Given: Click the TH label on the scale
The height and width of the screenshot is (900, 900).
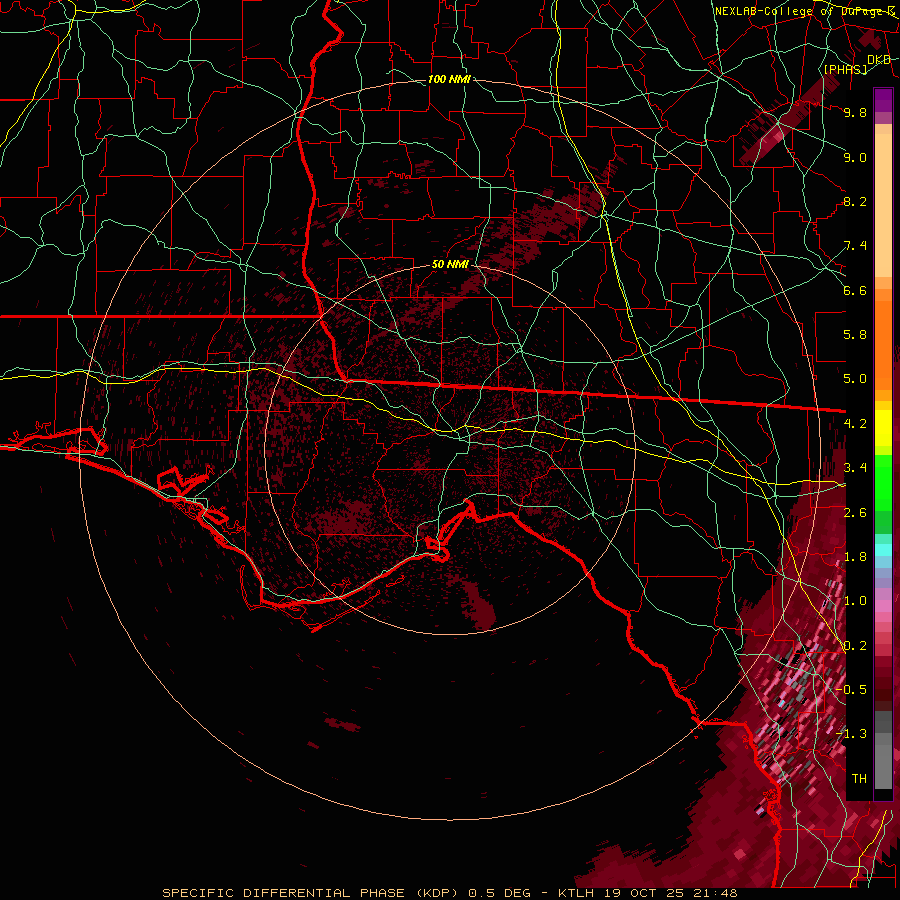Looking at the screenshot, I should (x=859, y=779).
